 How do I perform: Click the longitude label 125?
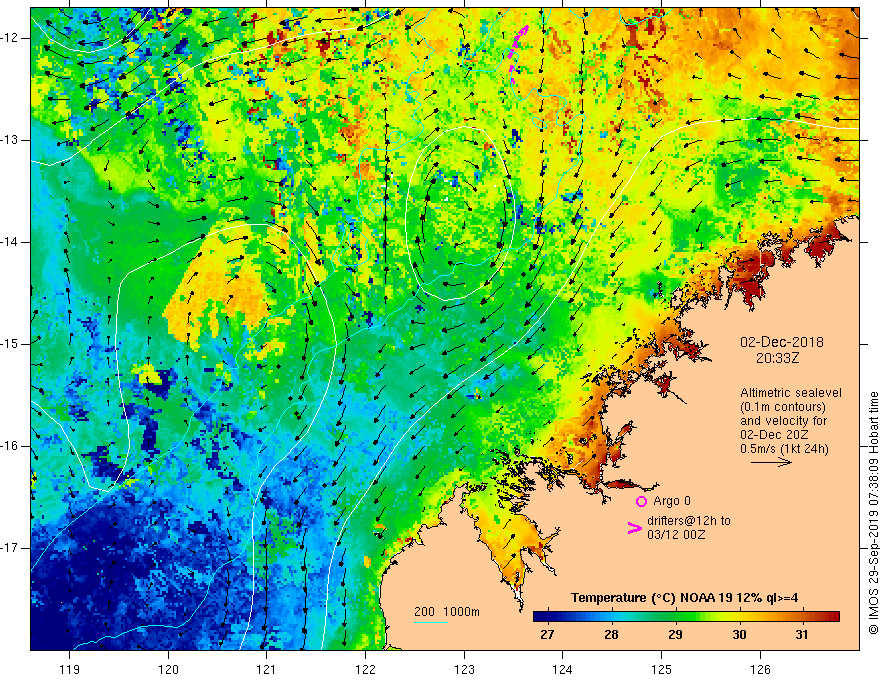coord(662,669)
